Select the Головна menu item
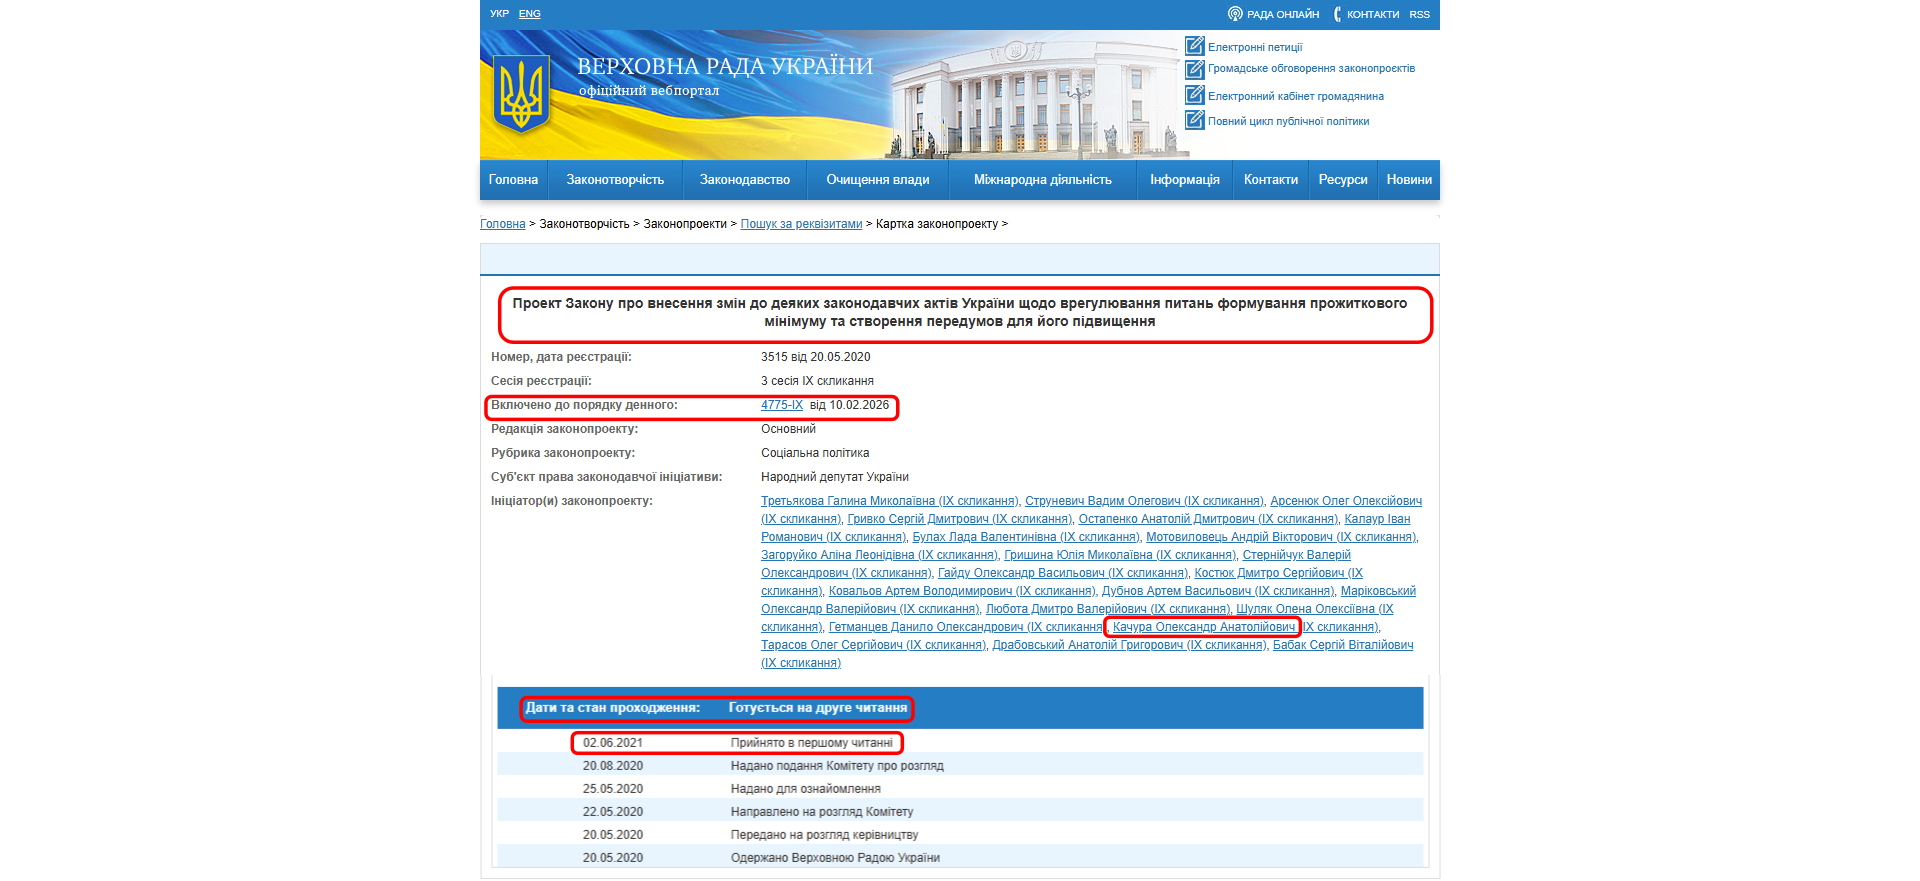Image resolution: width=1920 pixels, height=881 pixels. coord(513,180)
